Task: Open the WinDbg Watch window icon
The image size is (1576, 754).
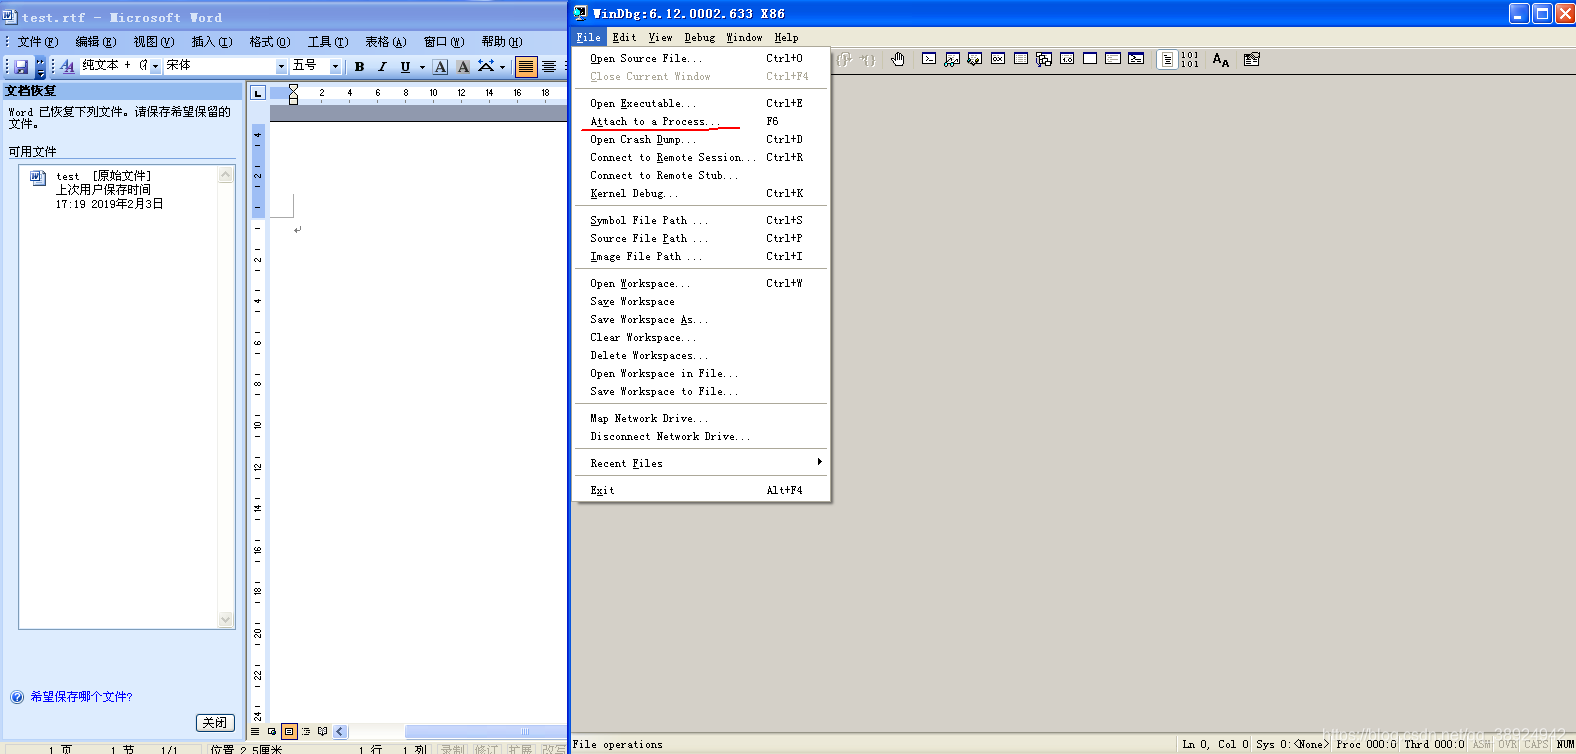Action: point(951,59)
